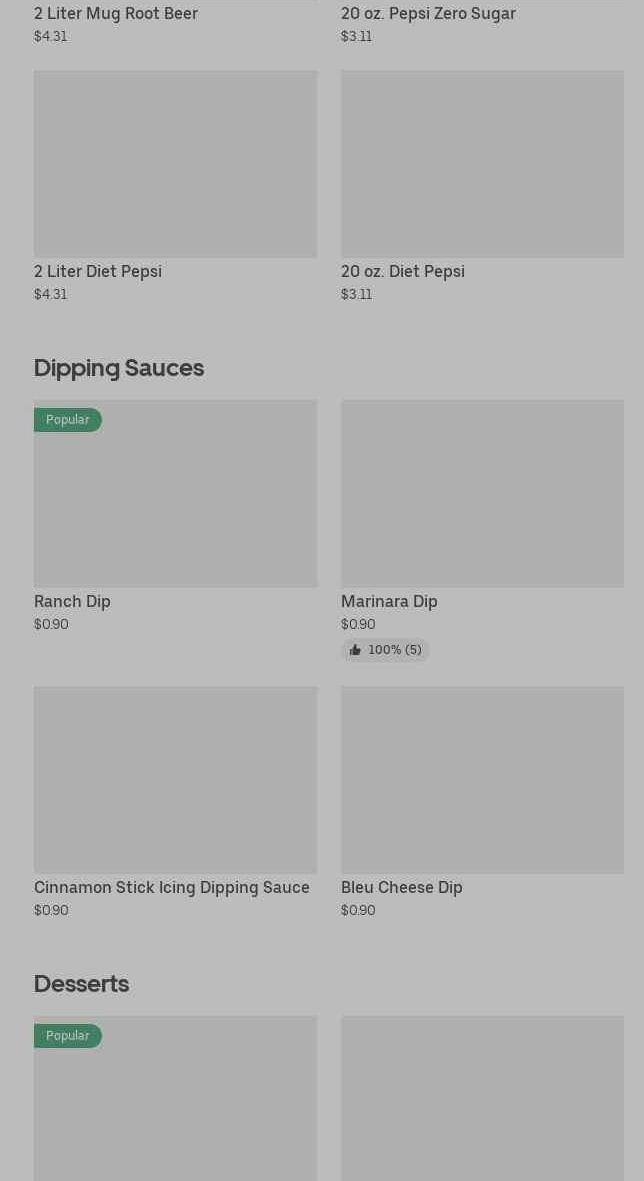644x1181 pixels.
Task: Click the 100% (5) rating badge
Action: tap(386, 650)
